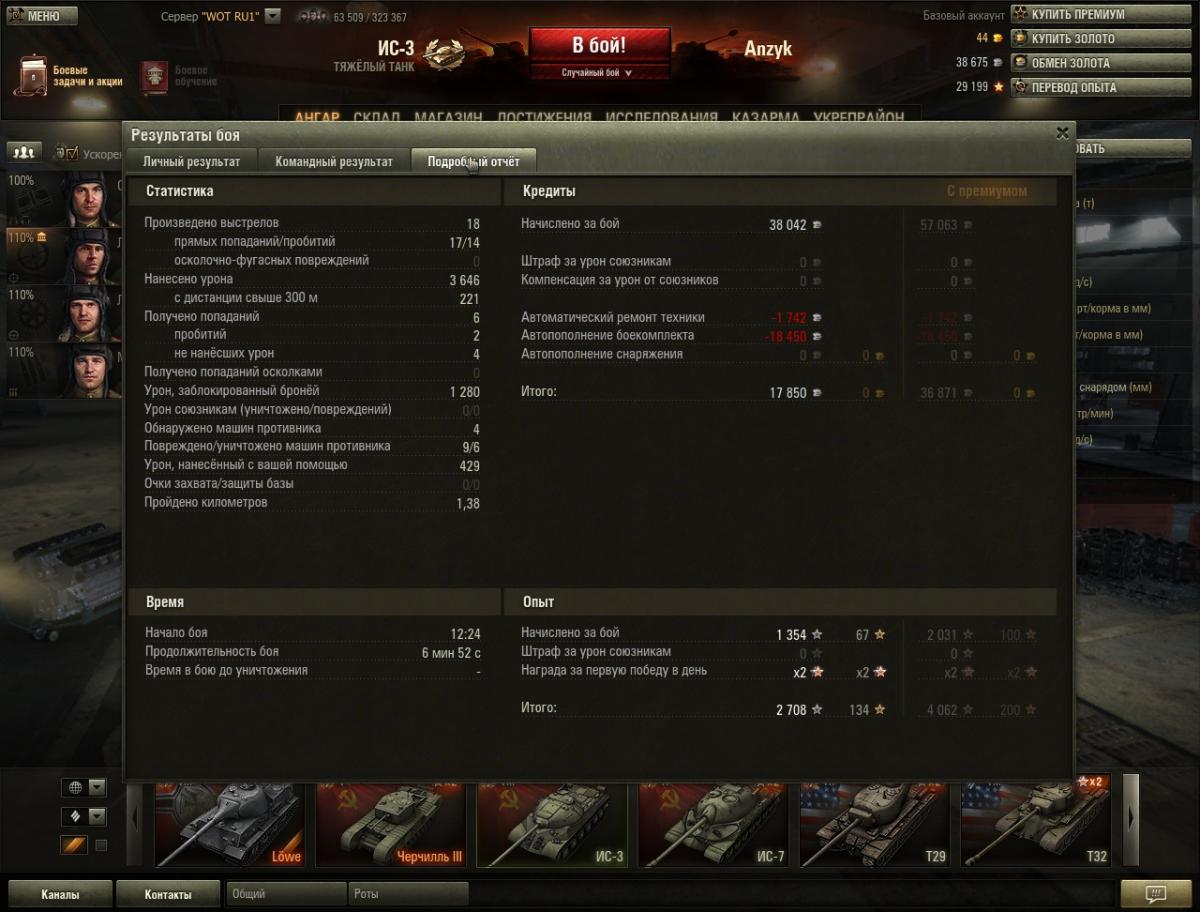Open the Каналы chat channels button
The height and width of the screenshot is (912, 1200).
pos(60,894)
